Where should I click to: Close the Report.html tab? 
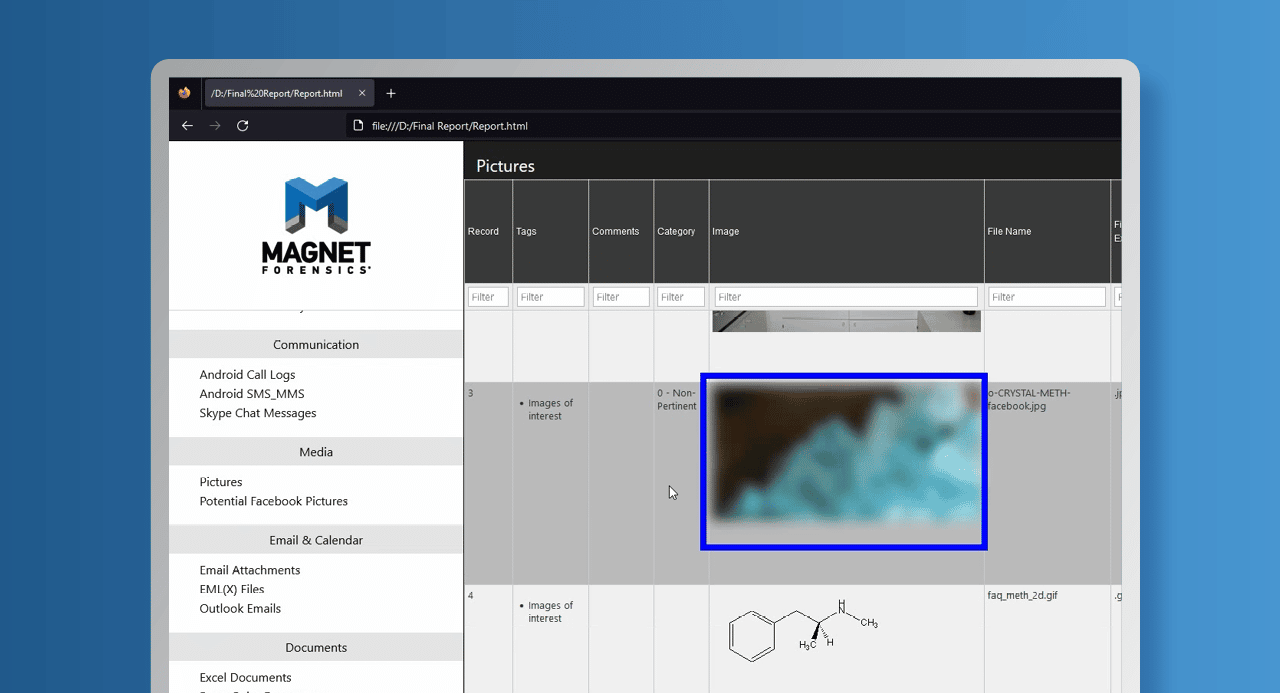(362, 94)
